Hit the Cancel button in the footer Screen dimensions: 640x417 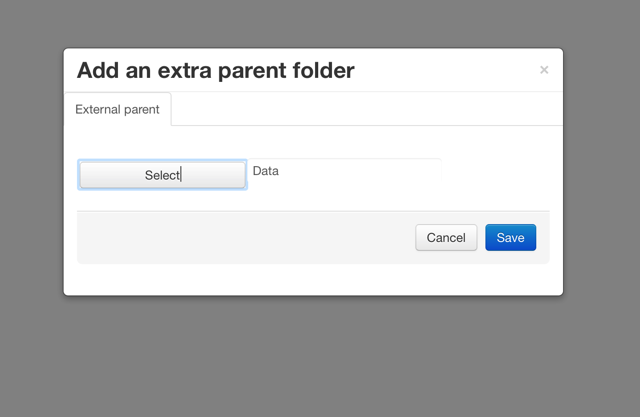click(446, 237)
